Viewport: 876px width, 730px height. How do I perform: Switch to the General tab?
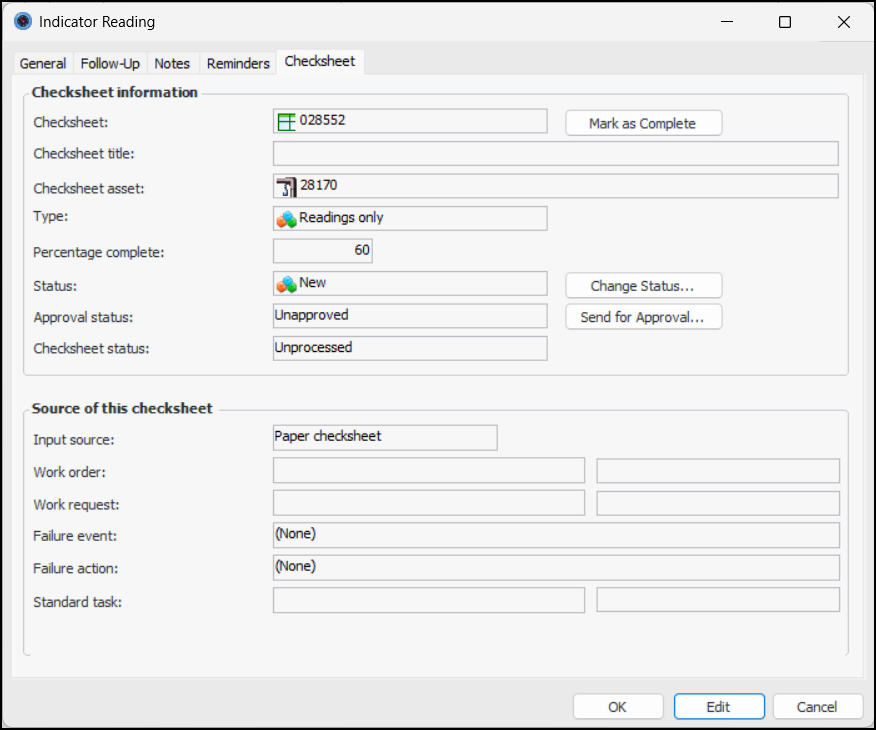(x=43, y=63)
